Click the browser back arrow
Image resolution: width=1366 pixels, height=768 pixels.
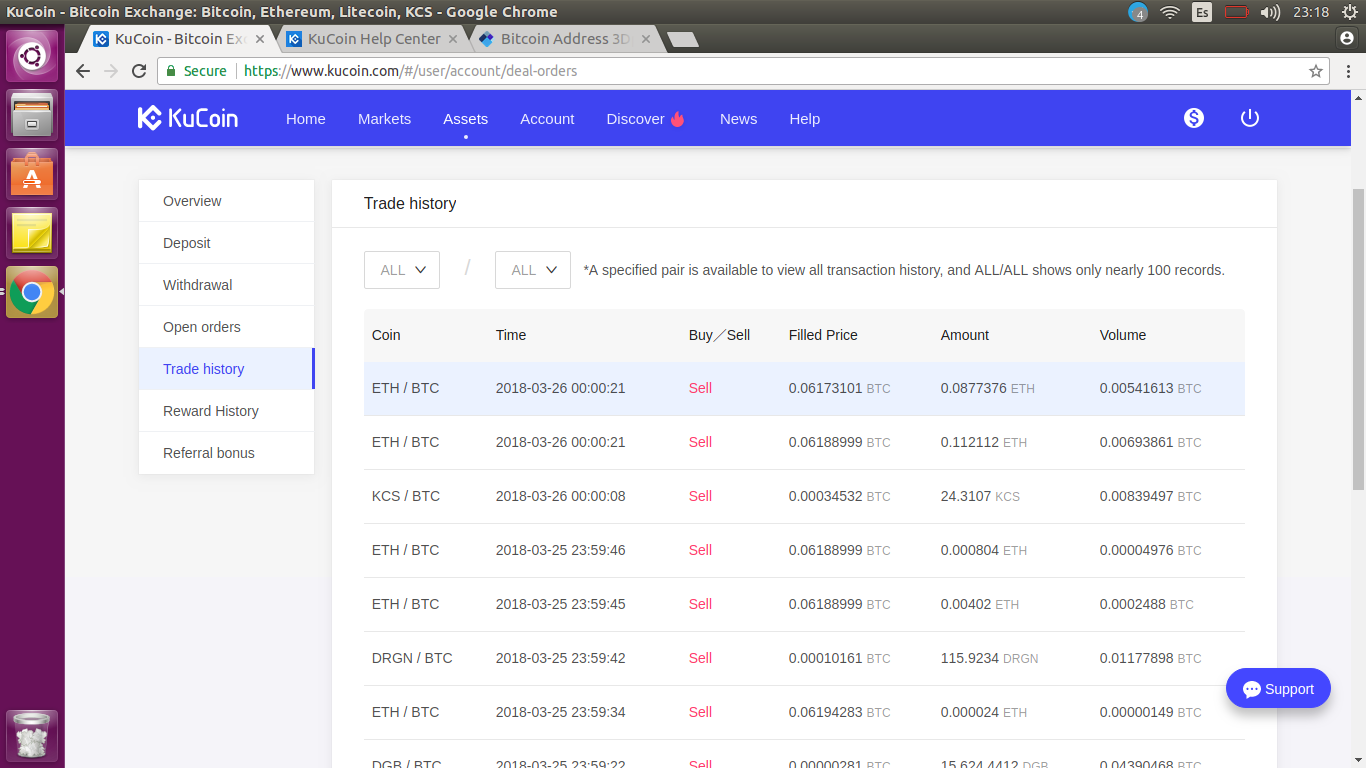tap(83, 71)
